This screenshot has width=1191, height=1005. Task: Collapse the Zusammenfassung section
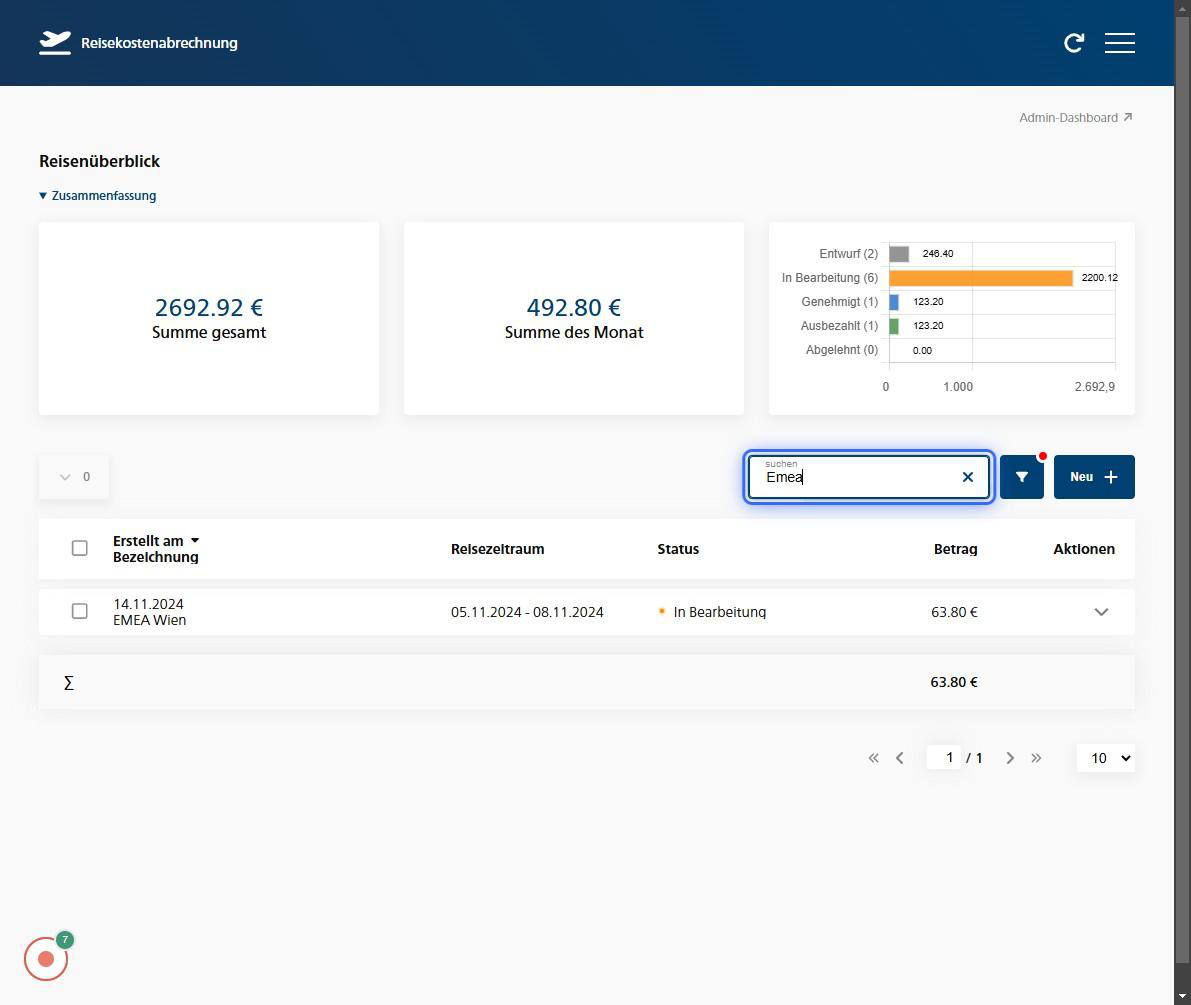tap(97, 196)
